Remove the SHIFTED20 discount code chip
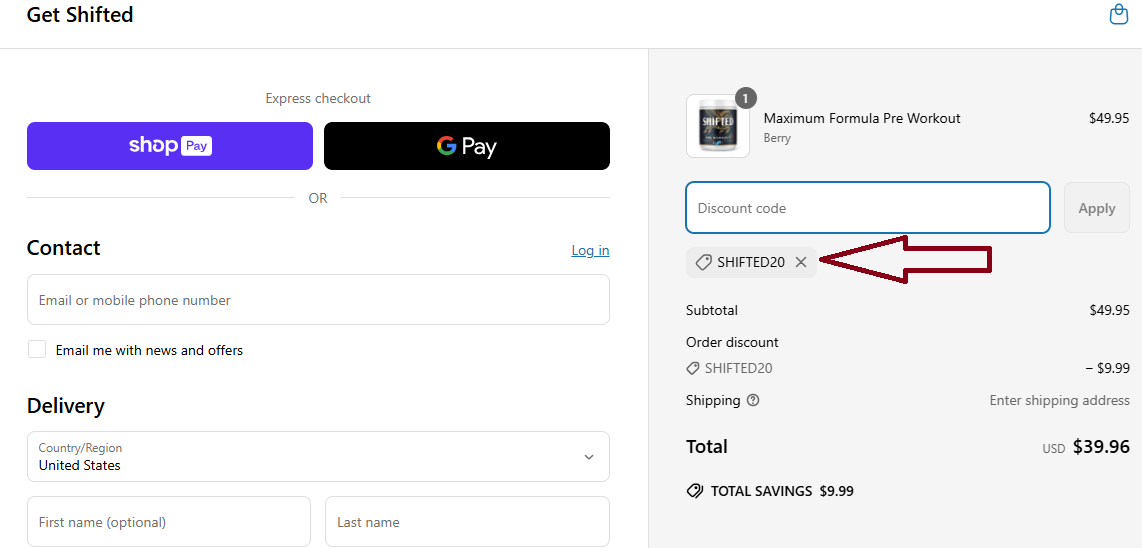Image resolution: width=1142 pixels, height=548 pixels. tap(801, 262)
